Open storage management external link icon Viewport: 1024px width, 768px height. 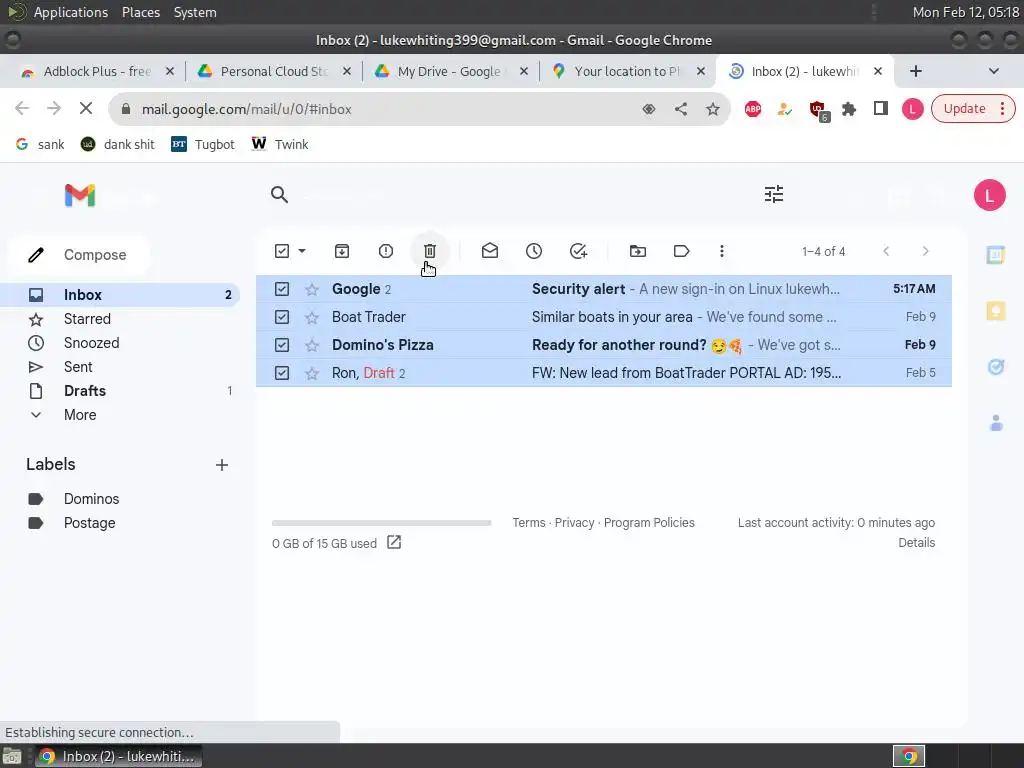click(394, 543)
